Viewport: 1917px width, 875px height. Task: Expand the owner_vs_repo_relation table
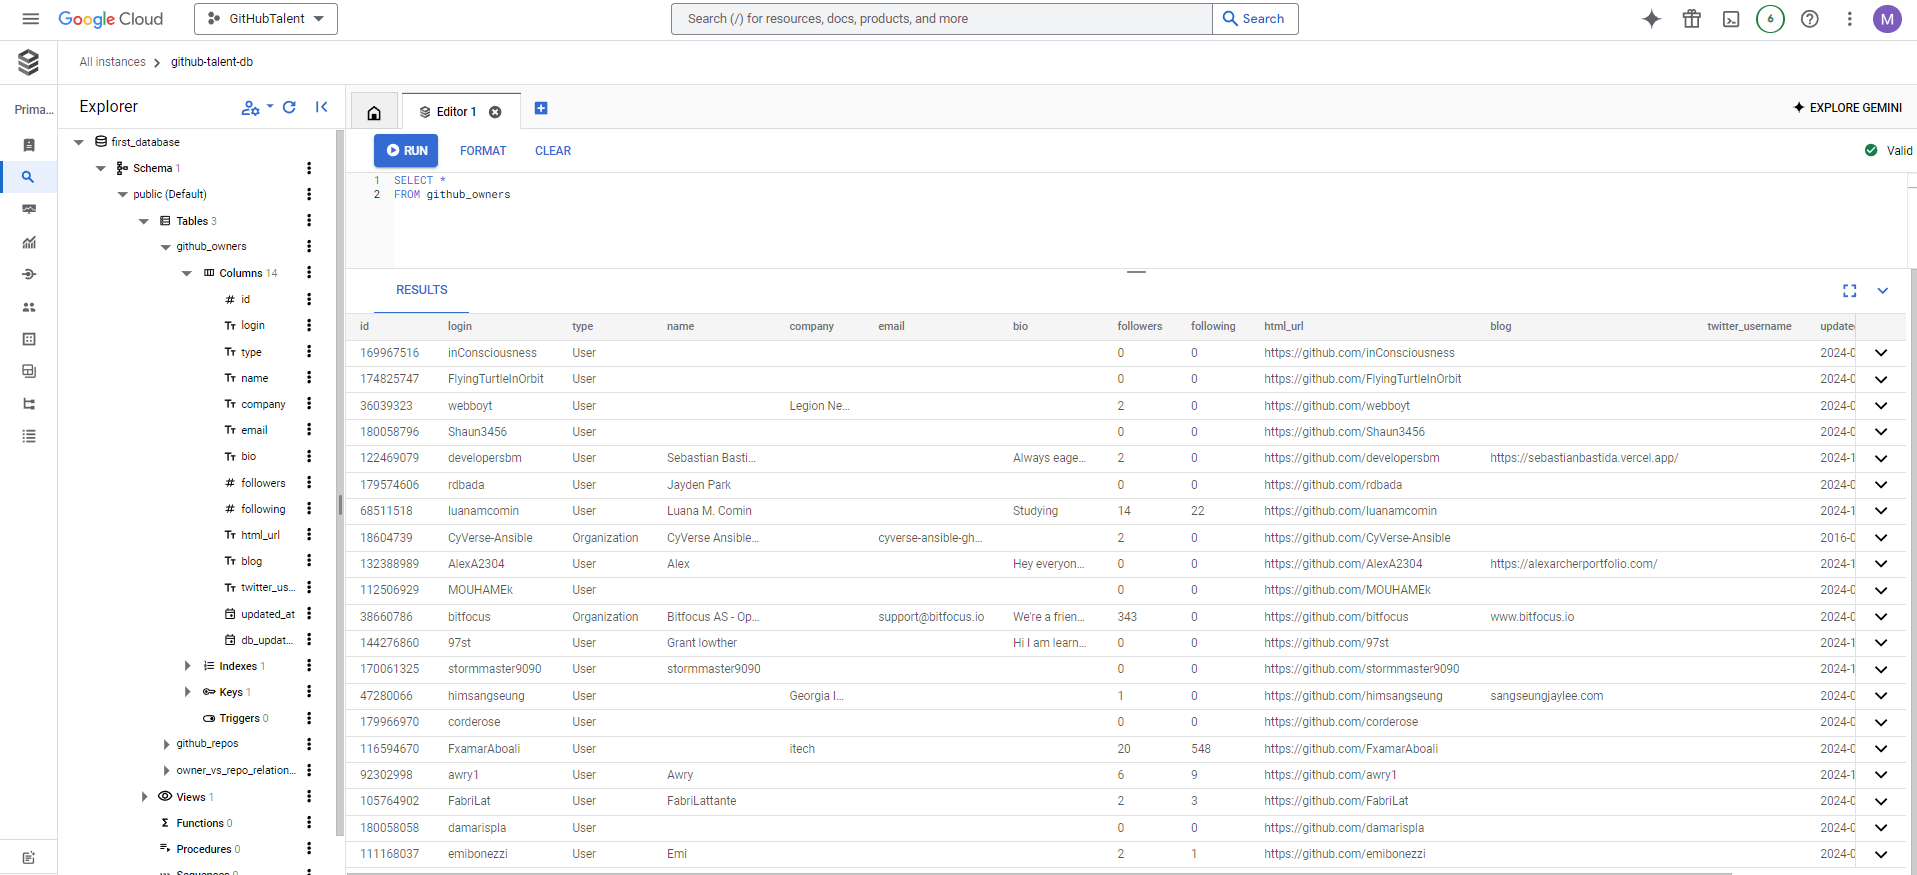pos(165,770)
